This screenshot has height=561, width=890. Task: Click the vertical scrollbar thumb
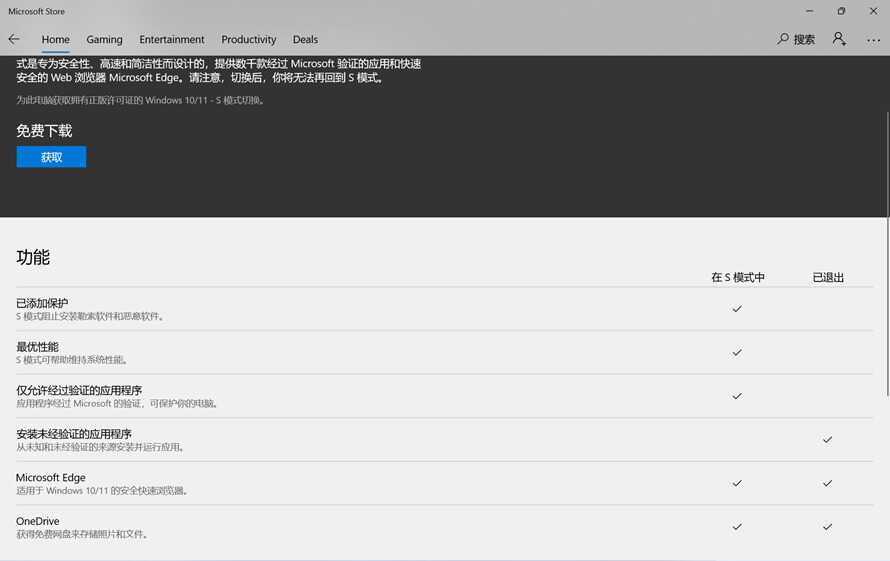coord(887,254)
